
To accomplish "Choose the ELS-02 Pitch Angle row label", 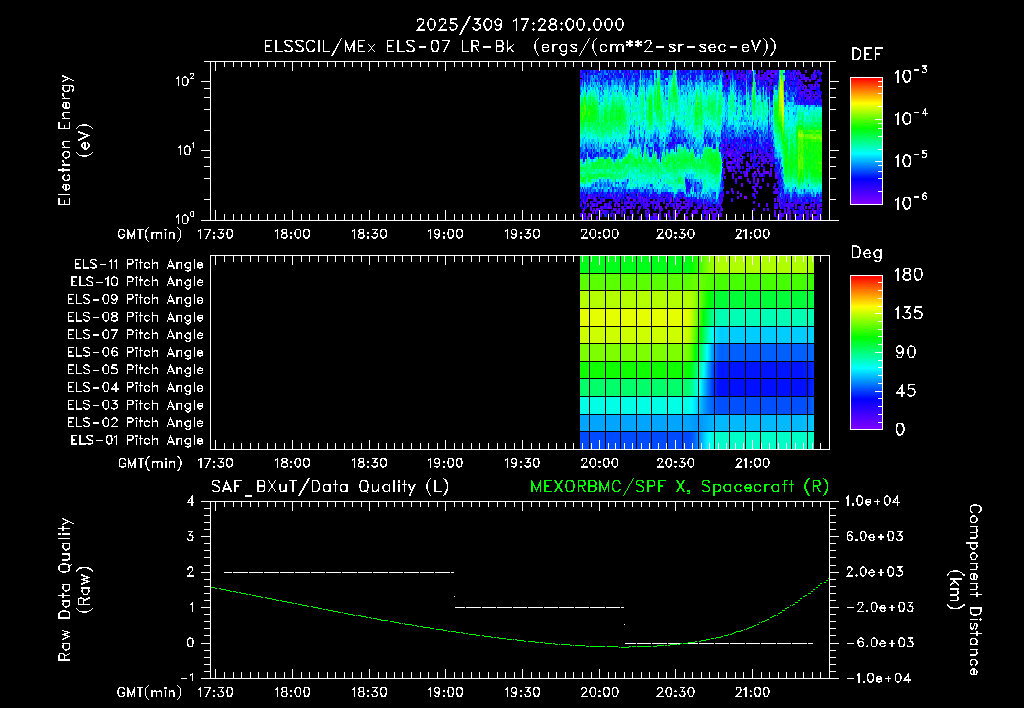I will click(x=135, y=423).
